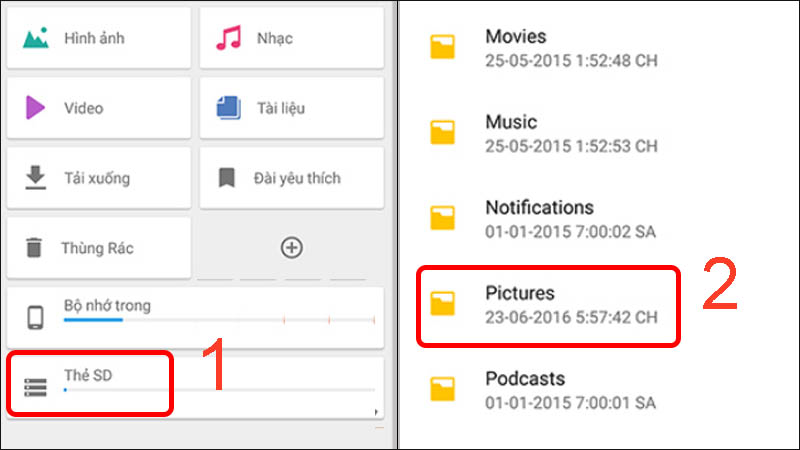Click the small arrow at bottom right of left panel

pos(376,411)
